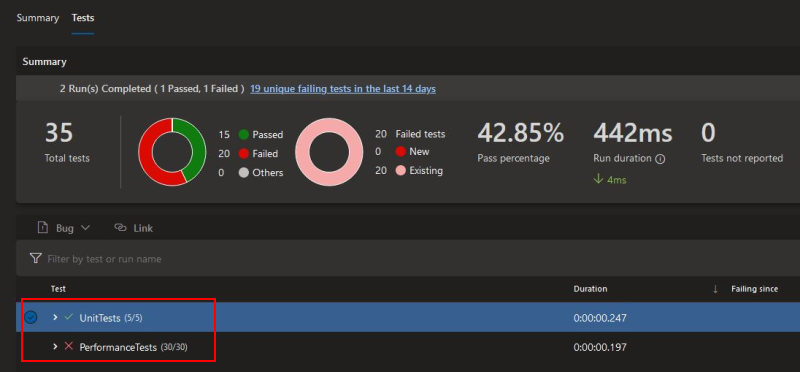Expand the UnitTests row
Viewport: 800px width, 372px height.
[x=56, y=317]
